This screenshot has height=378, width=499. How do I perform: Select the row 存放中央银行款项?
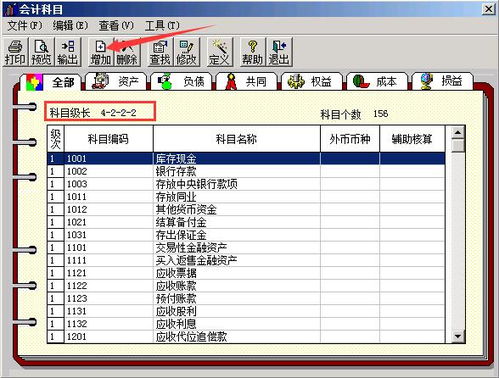[x=246, y=184]
